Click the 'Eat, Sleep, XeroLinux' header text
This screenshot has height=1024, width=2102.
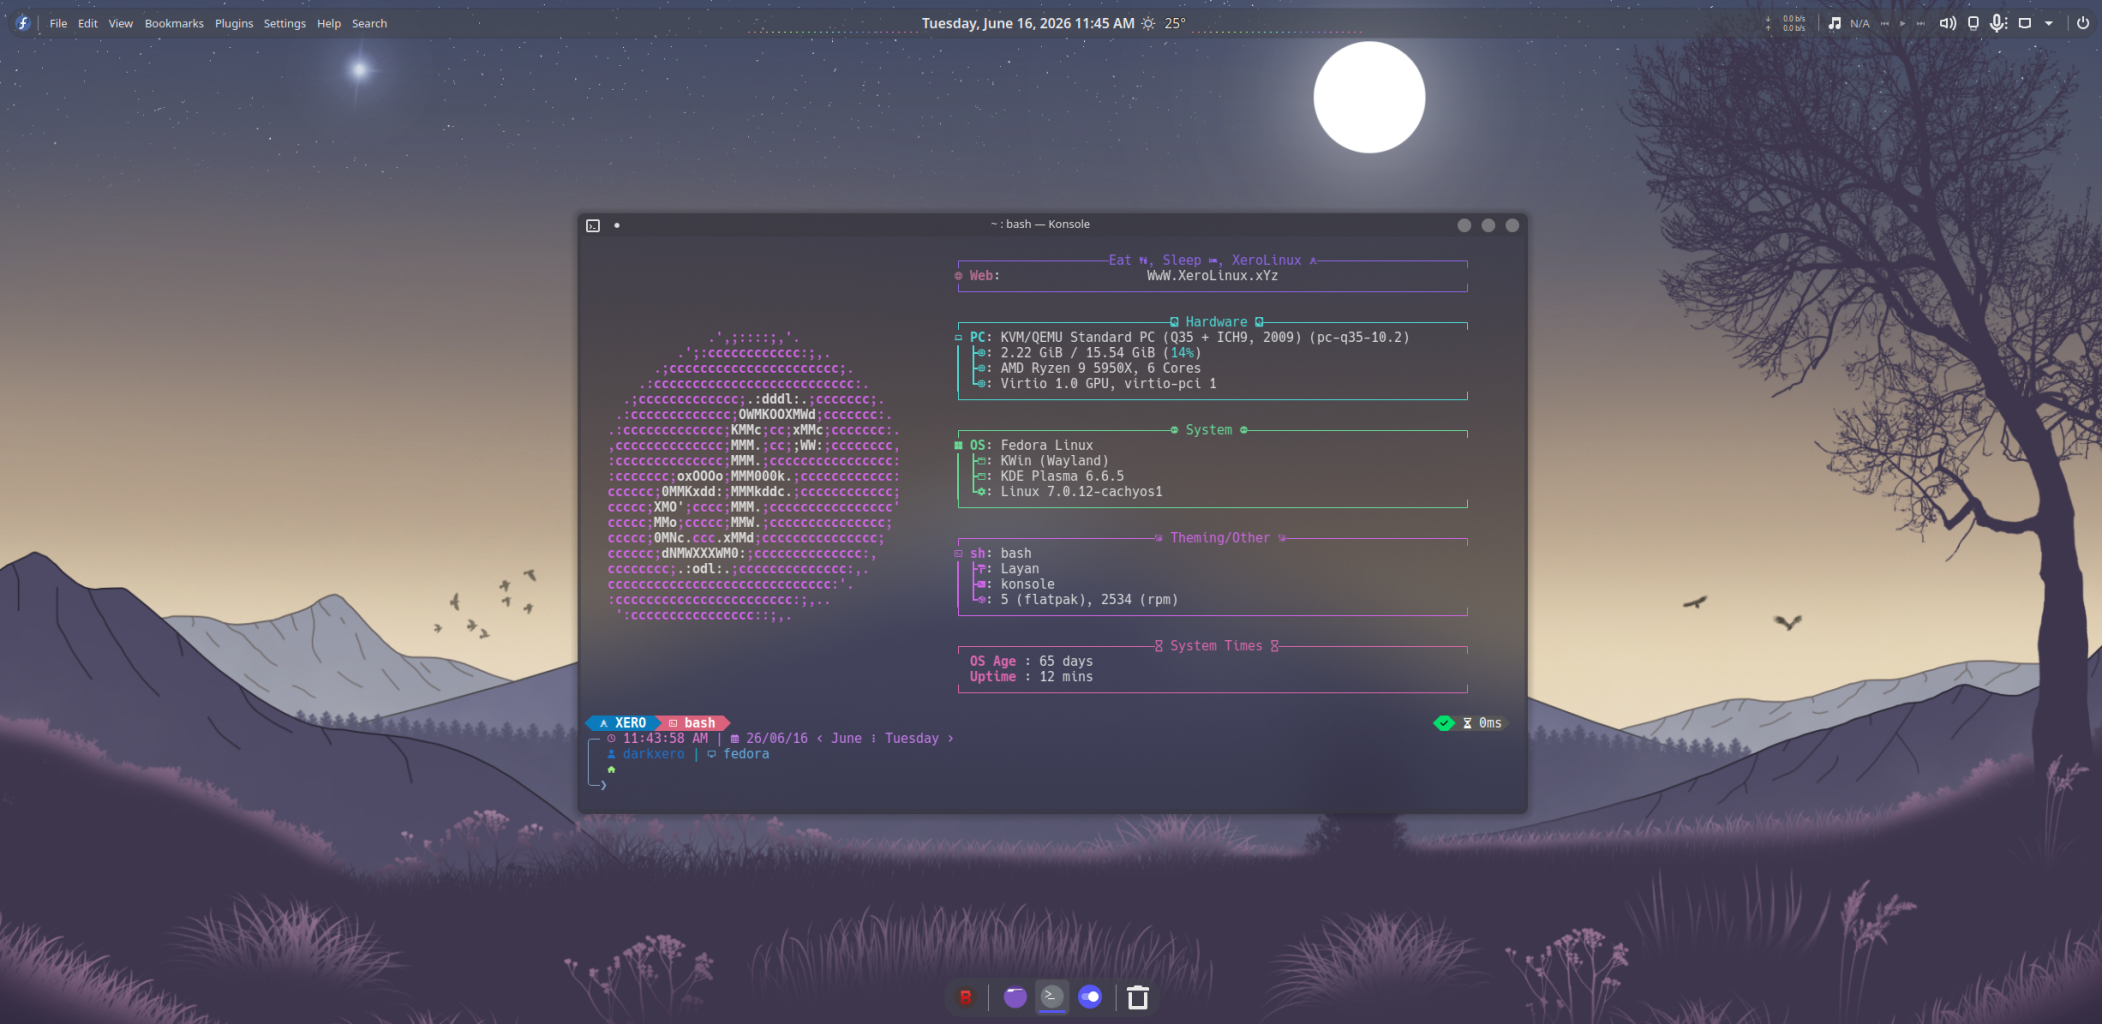point(1212,260)
